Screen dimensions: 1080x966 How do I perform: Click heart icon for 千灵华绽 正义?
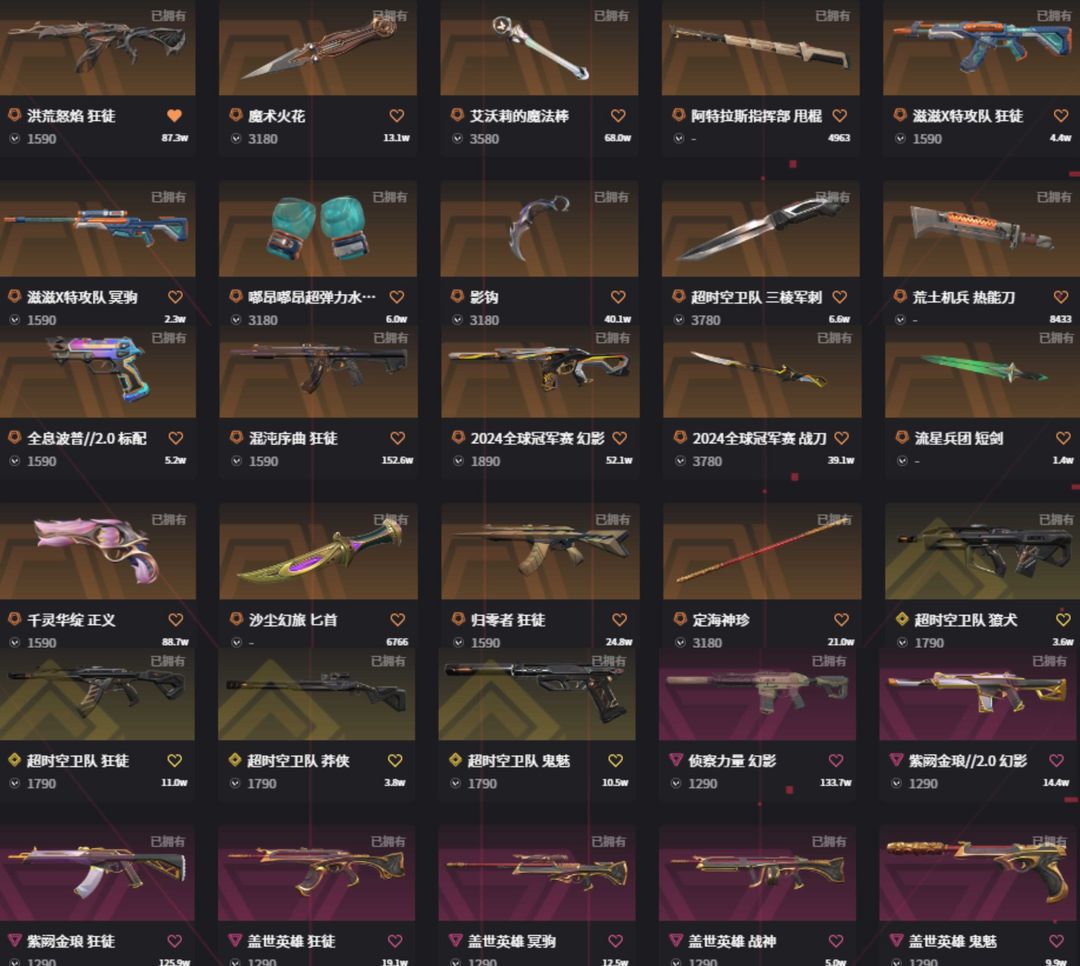click(x=176, y=619)
